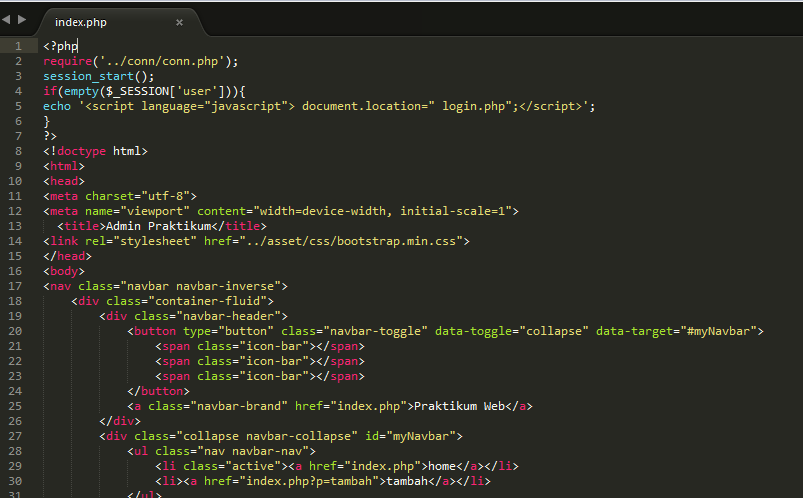This screenshot has width=803, height=498.
Task: Click the "navbar-toggle" class value
Action: pyautogui.click(x=375, y=331)
